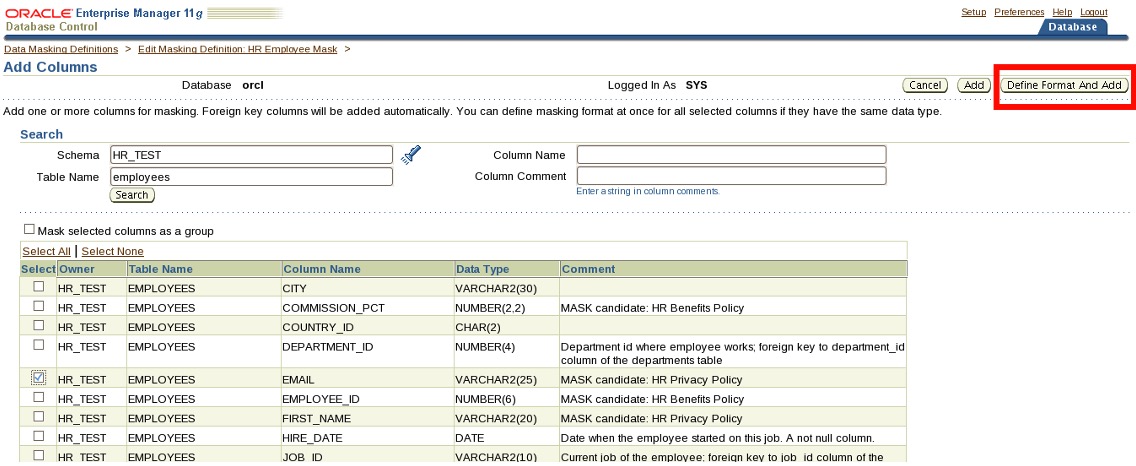Click the Add button
This screenshot has width=1136, height=466.
pyautogui.click(x=974, y=86)
